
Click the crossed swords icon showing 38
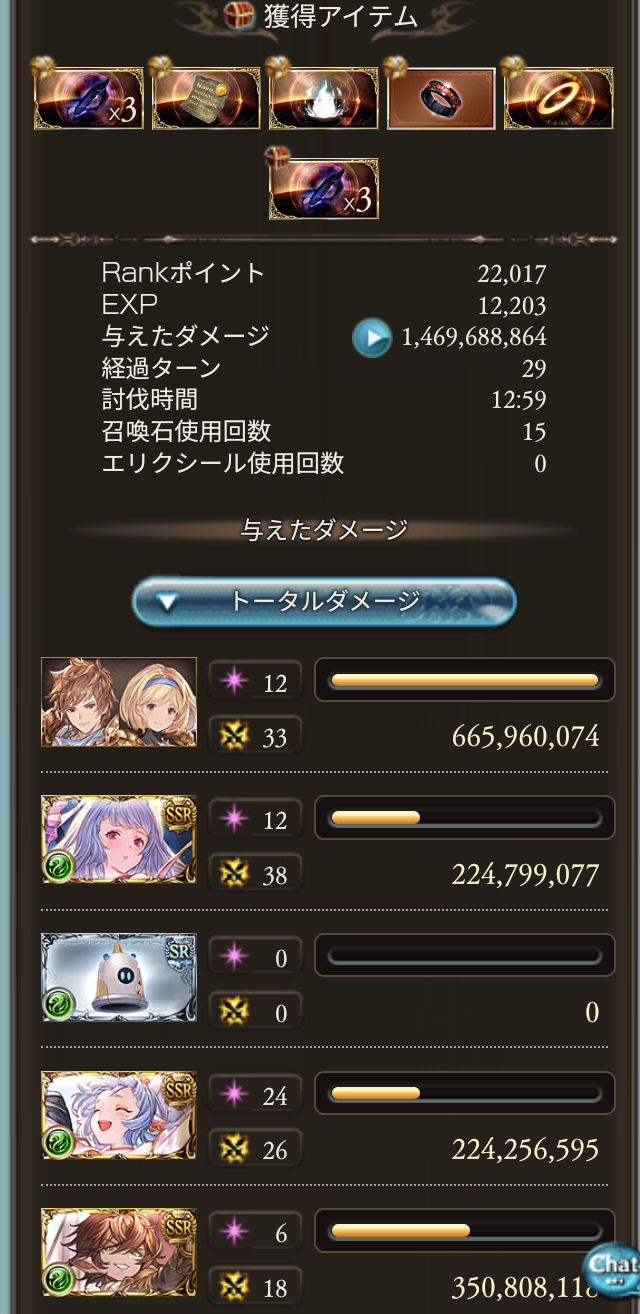click(x=234, y=875)
